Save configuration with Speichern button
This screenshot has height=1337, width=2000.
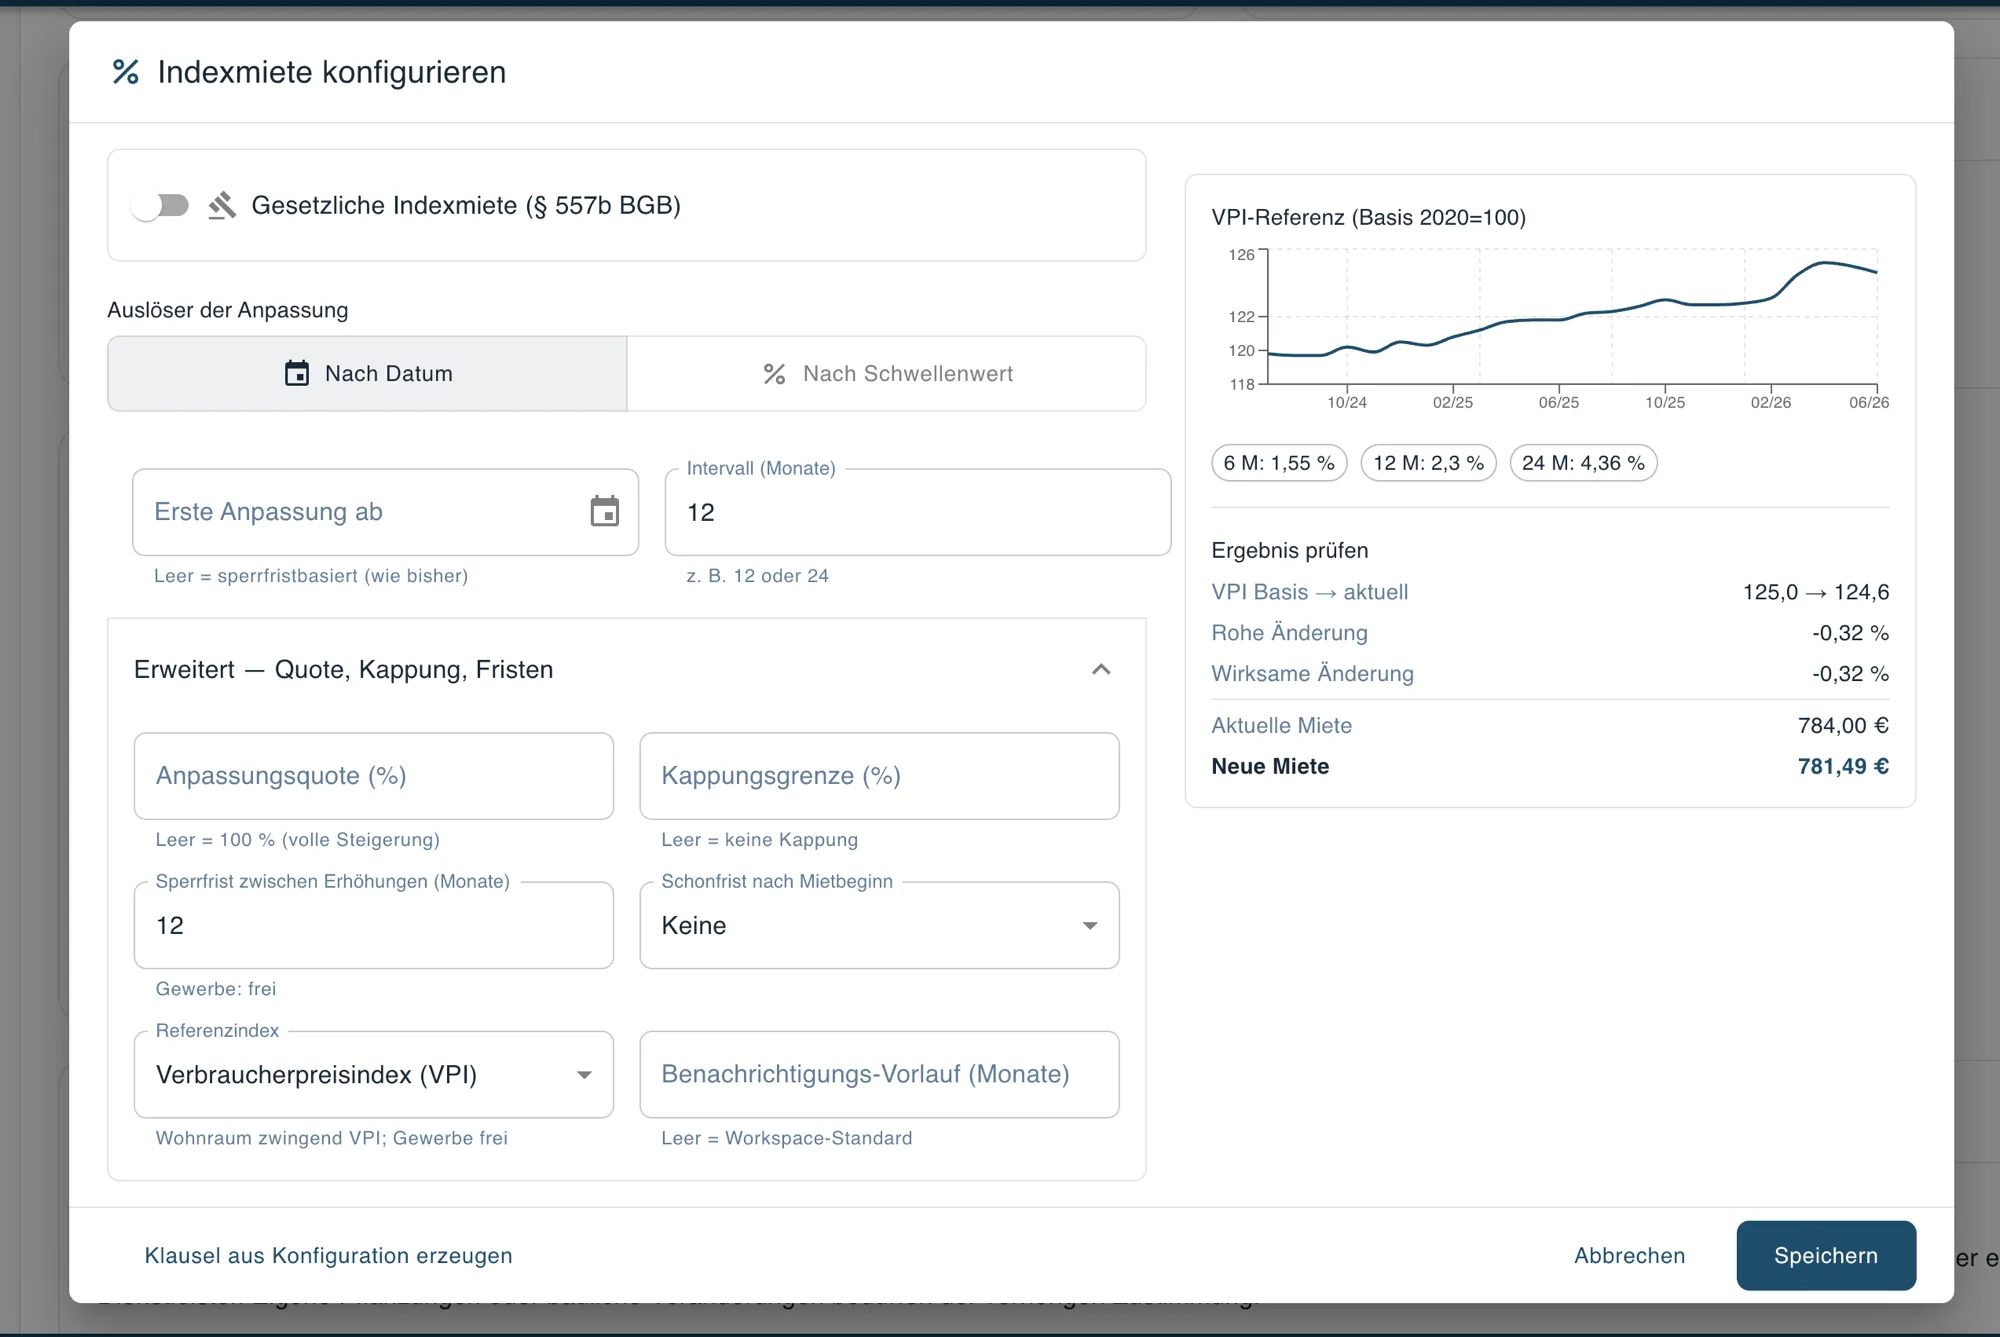[x=1826, y=1256]
